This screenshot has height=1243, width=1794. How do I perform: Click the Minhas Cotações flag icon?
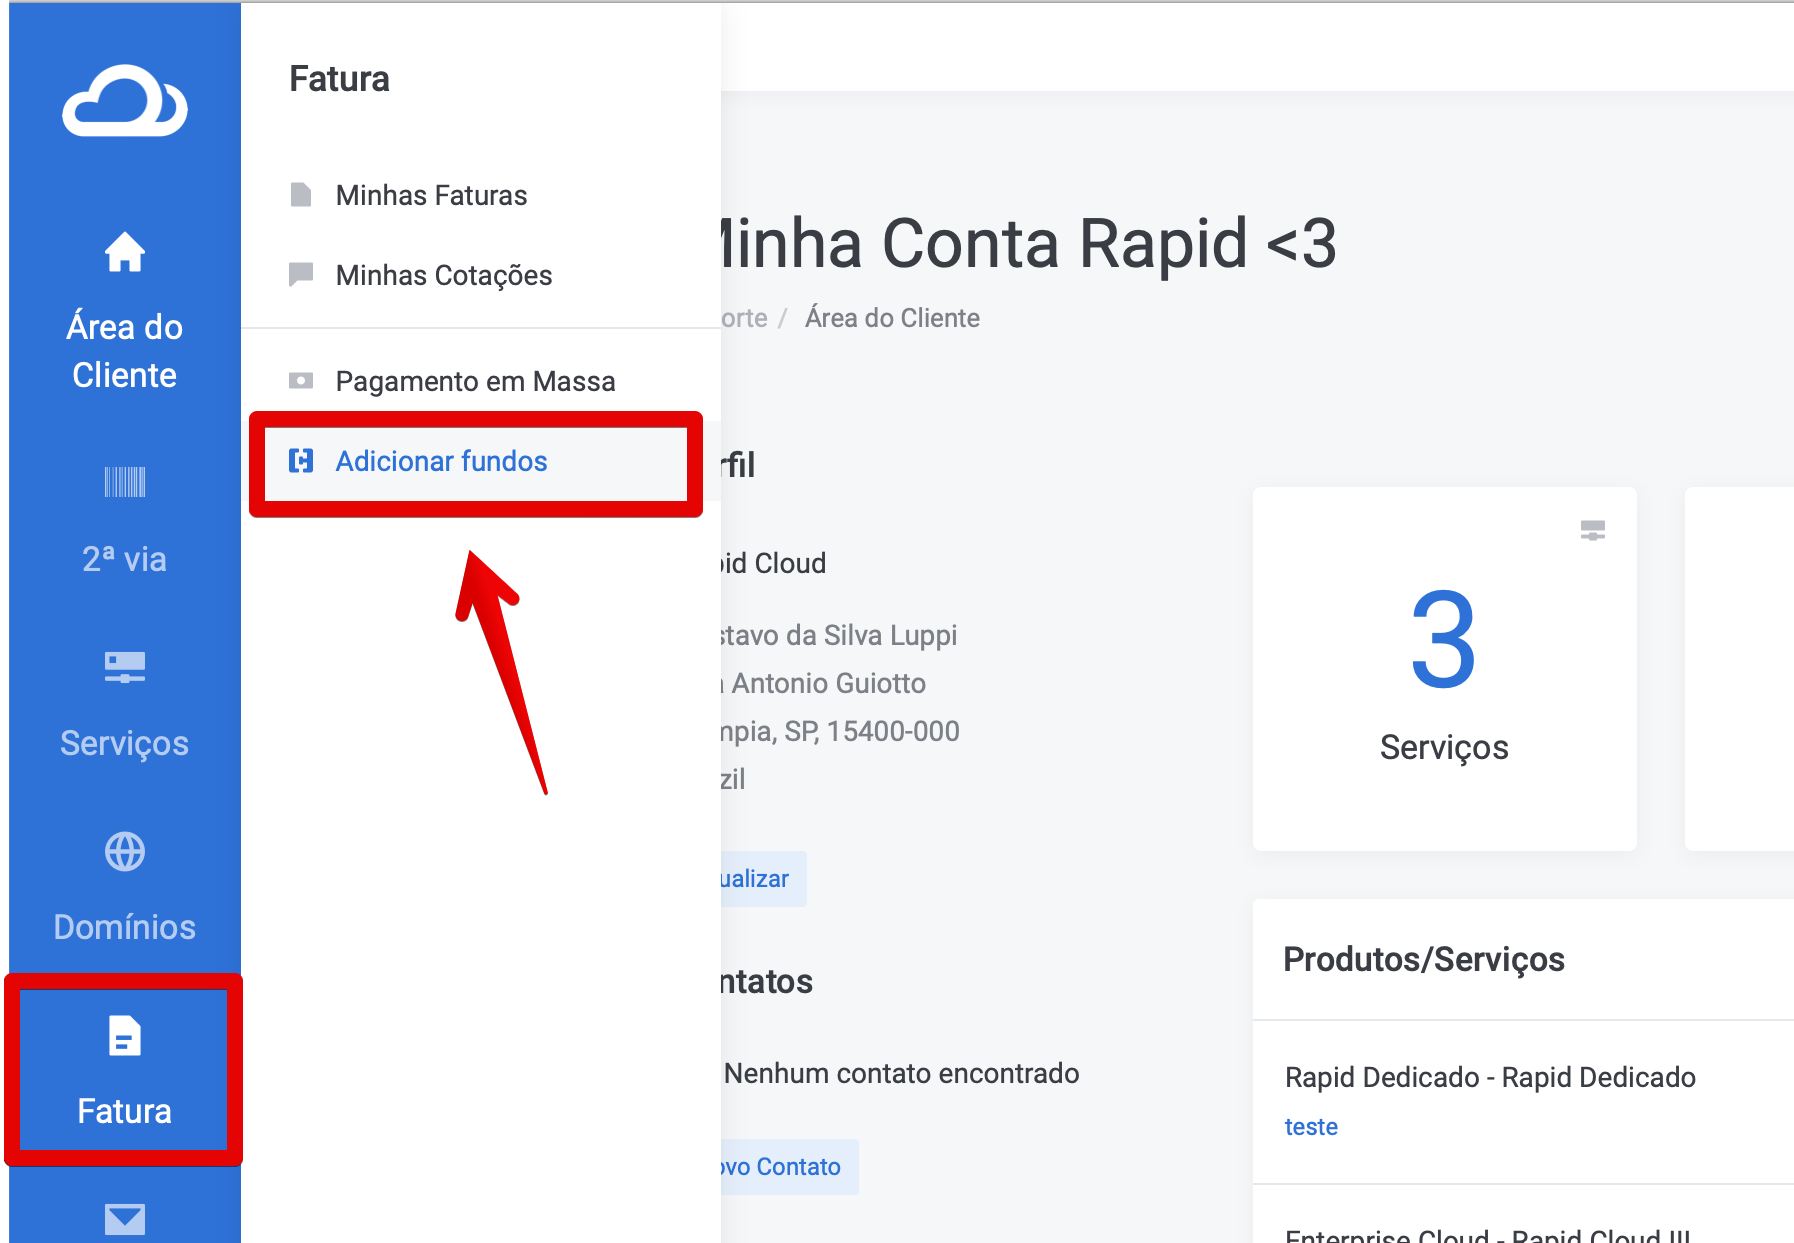(x=301, y=274)
